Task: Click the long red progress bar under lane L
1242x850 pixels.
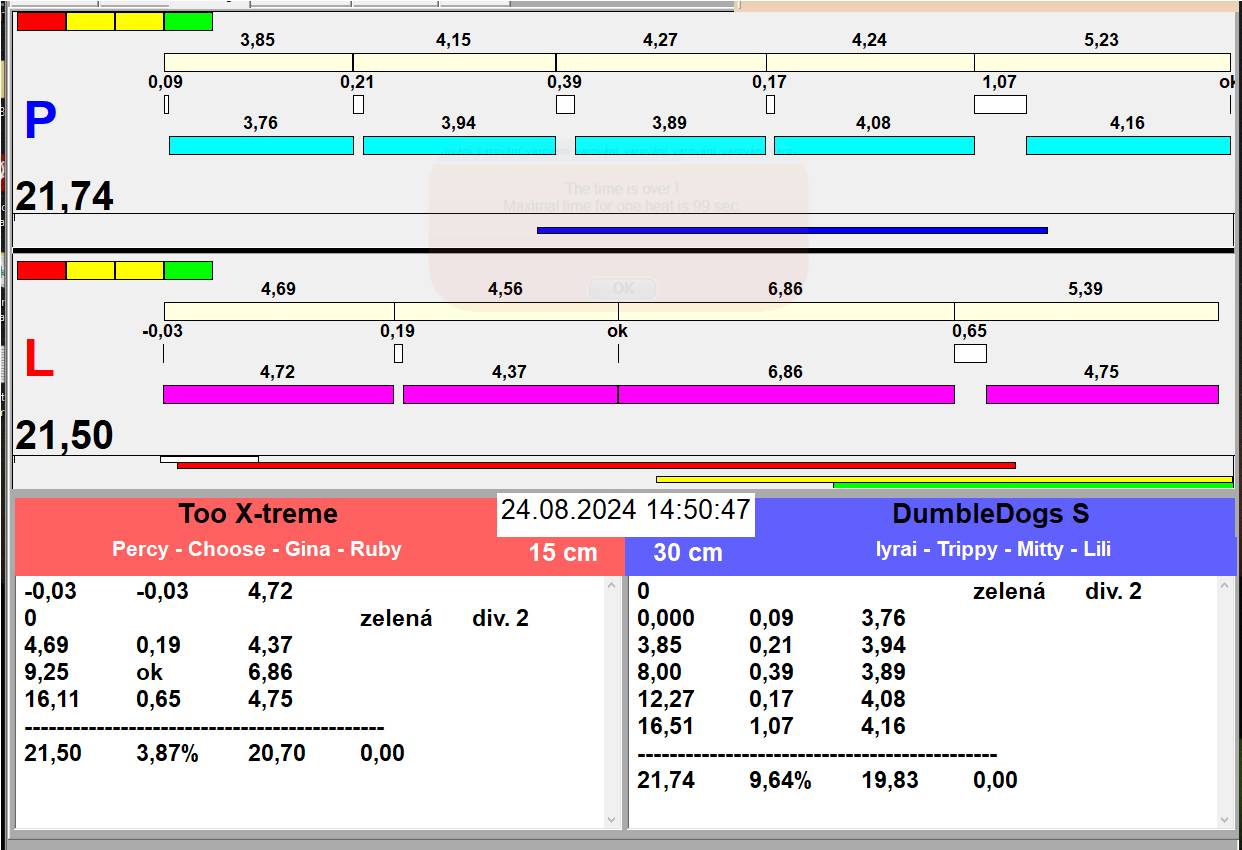Action: pyautogui.click(x=596, y=465)
